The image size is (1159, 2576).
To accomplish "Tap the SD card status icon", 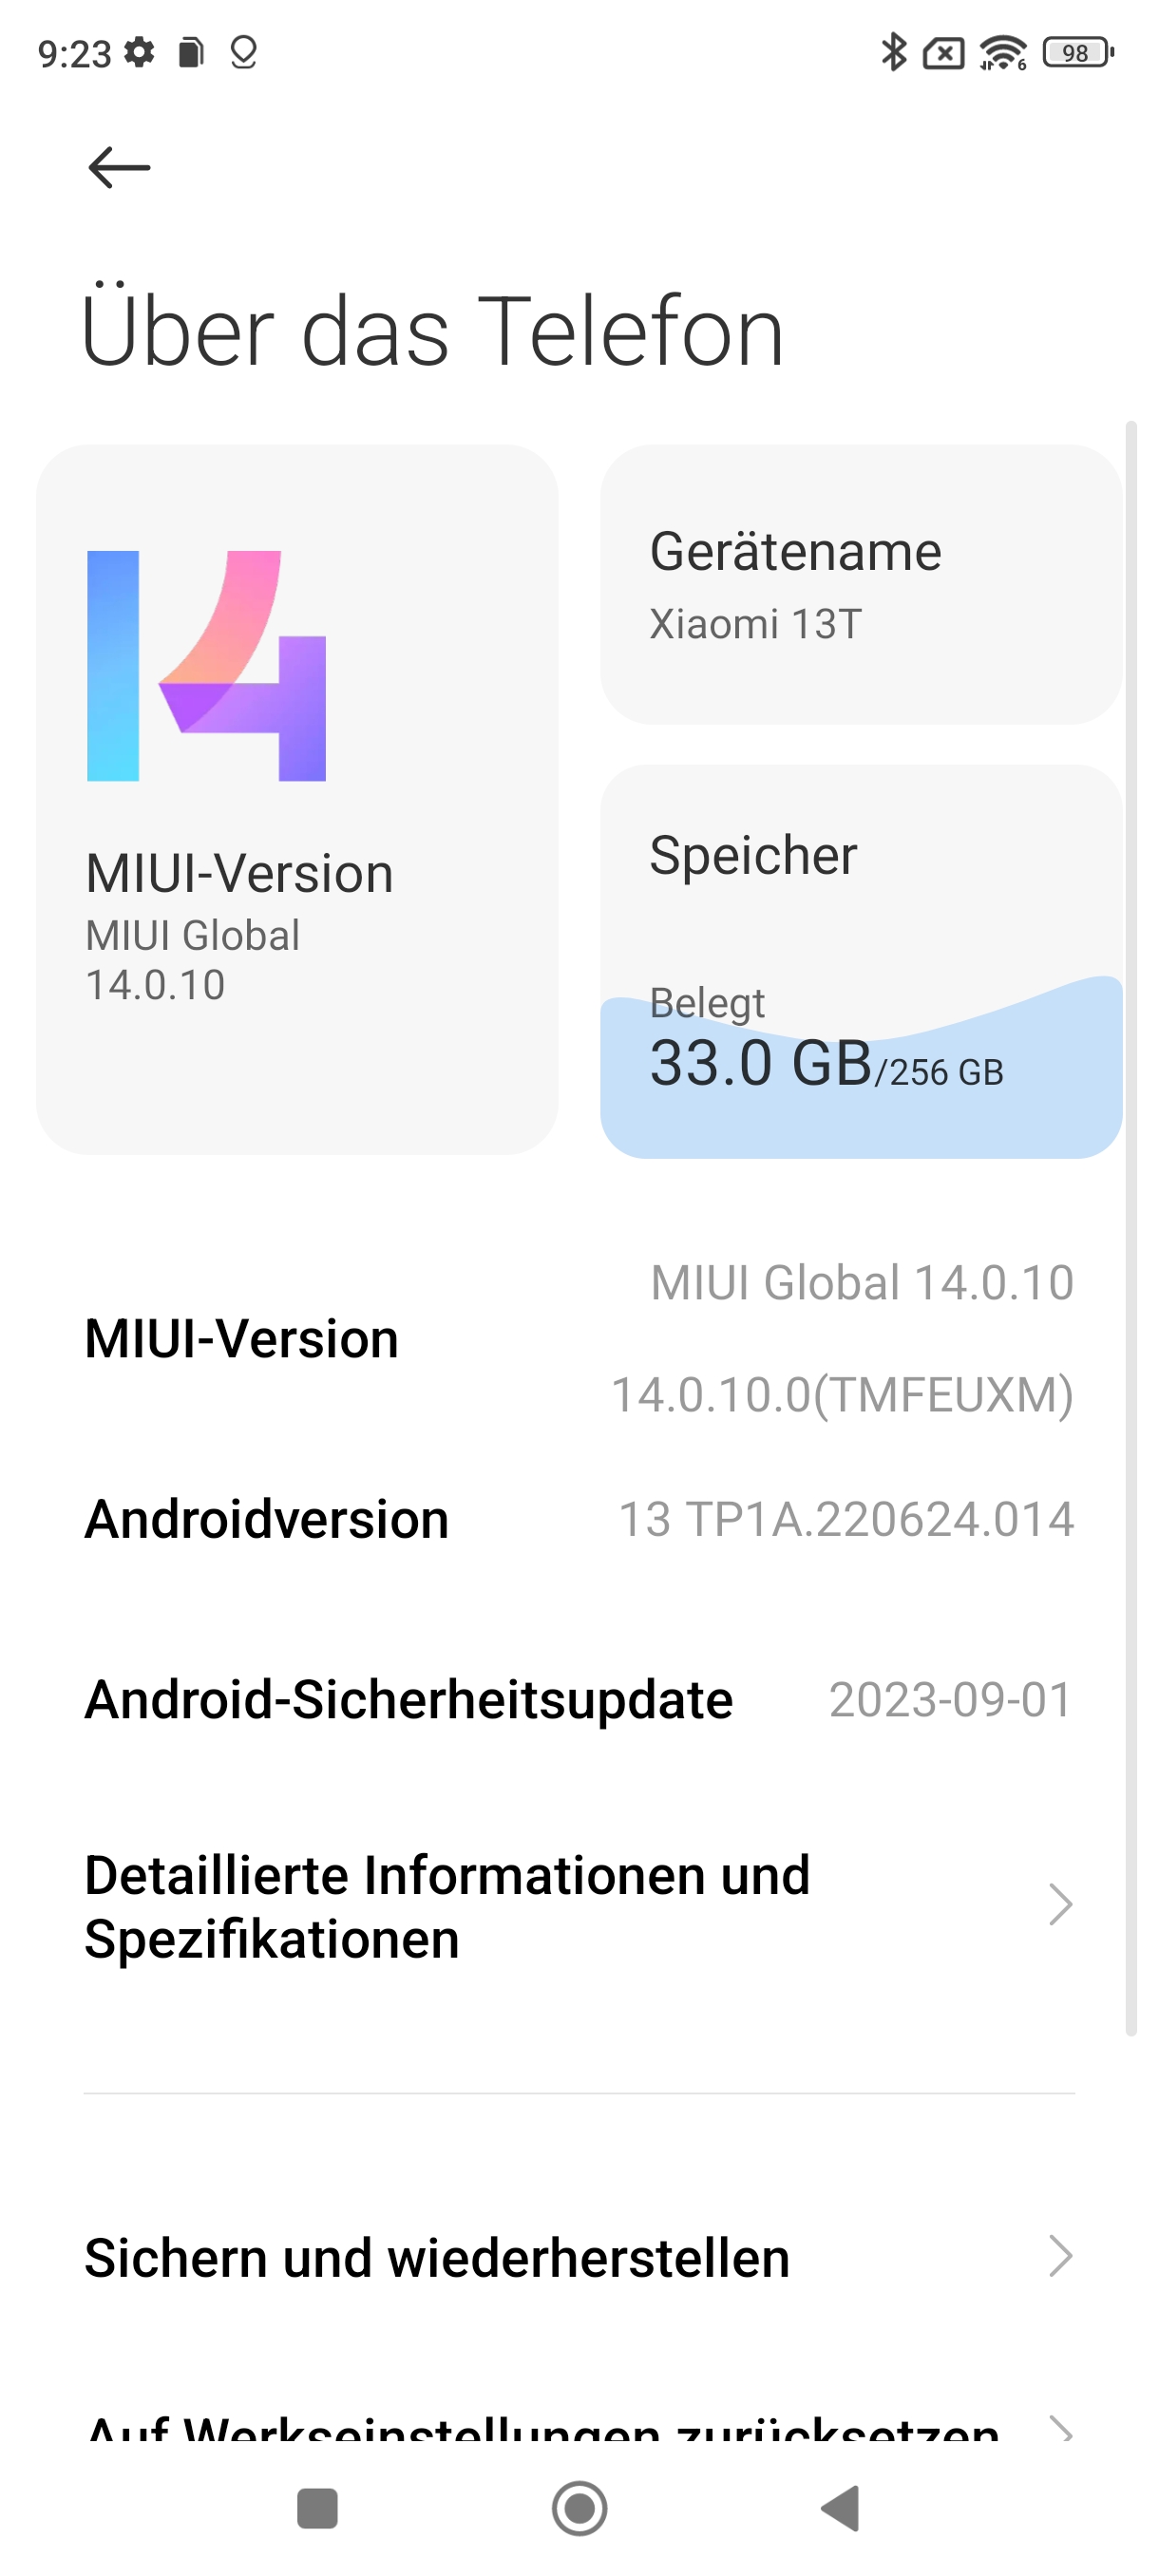I will click(191, 52).
